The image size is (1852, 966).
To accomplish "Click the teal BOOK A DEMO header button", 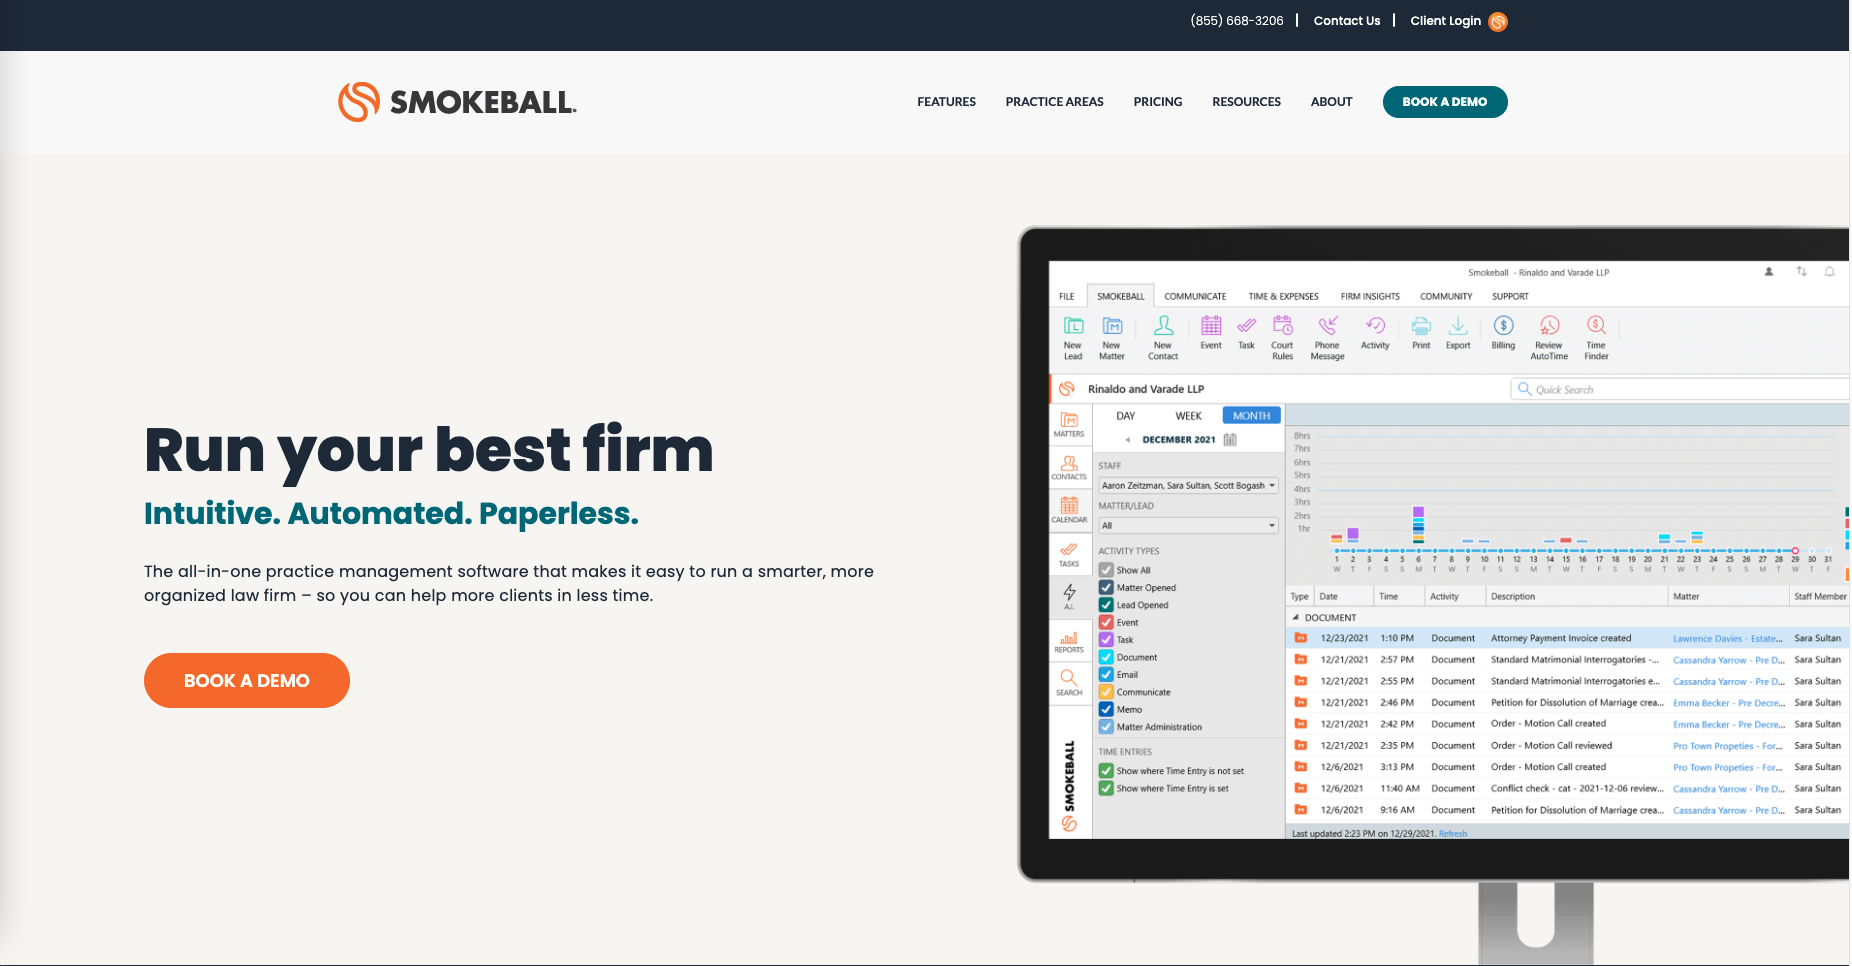I will click(1445, 102).
